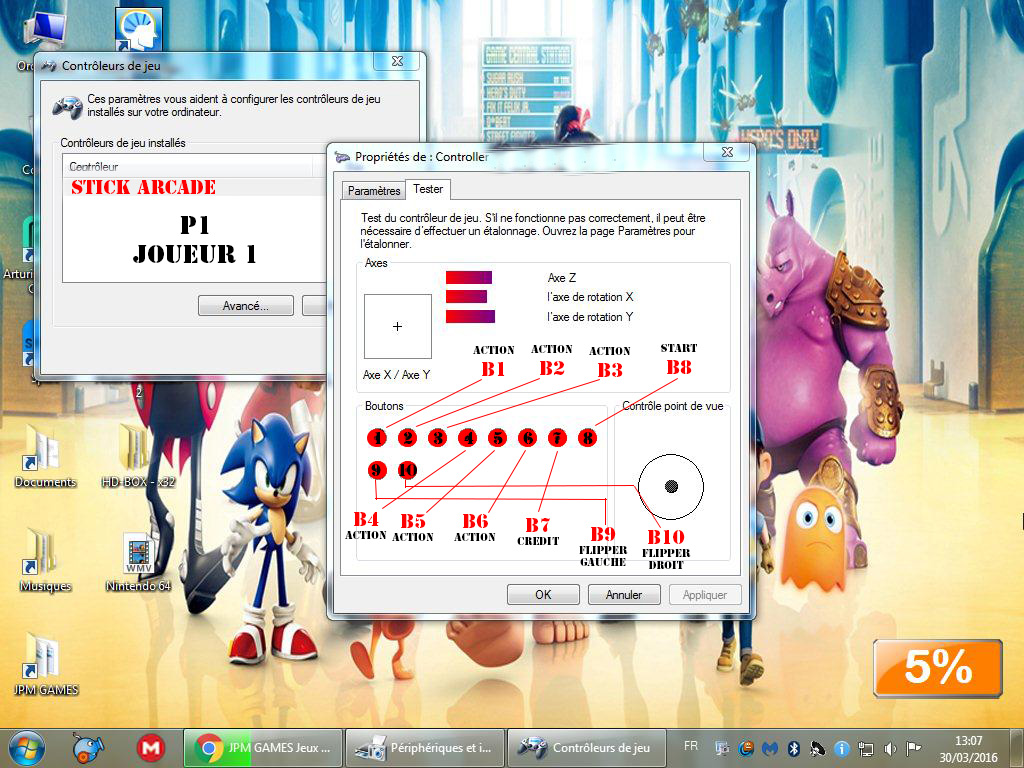Click button indicator 8 in Boutons
Screen dimensions: 1024x768
coord(588,437)
